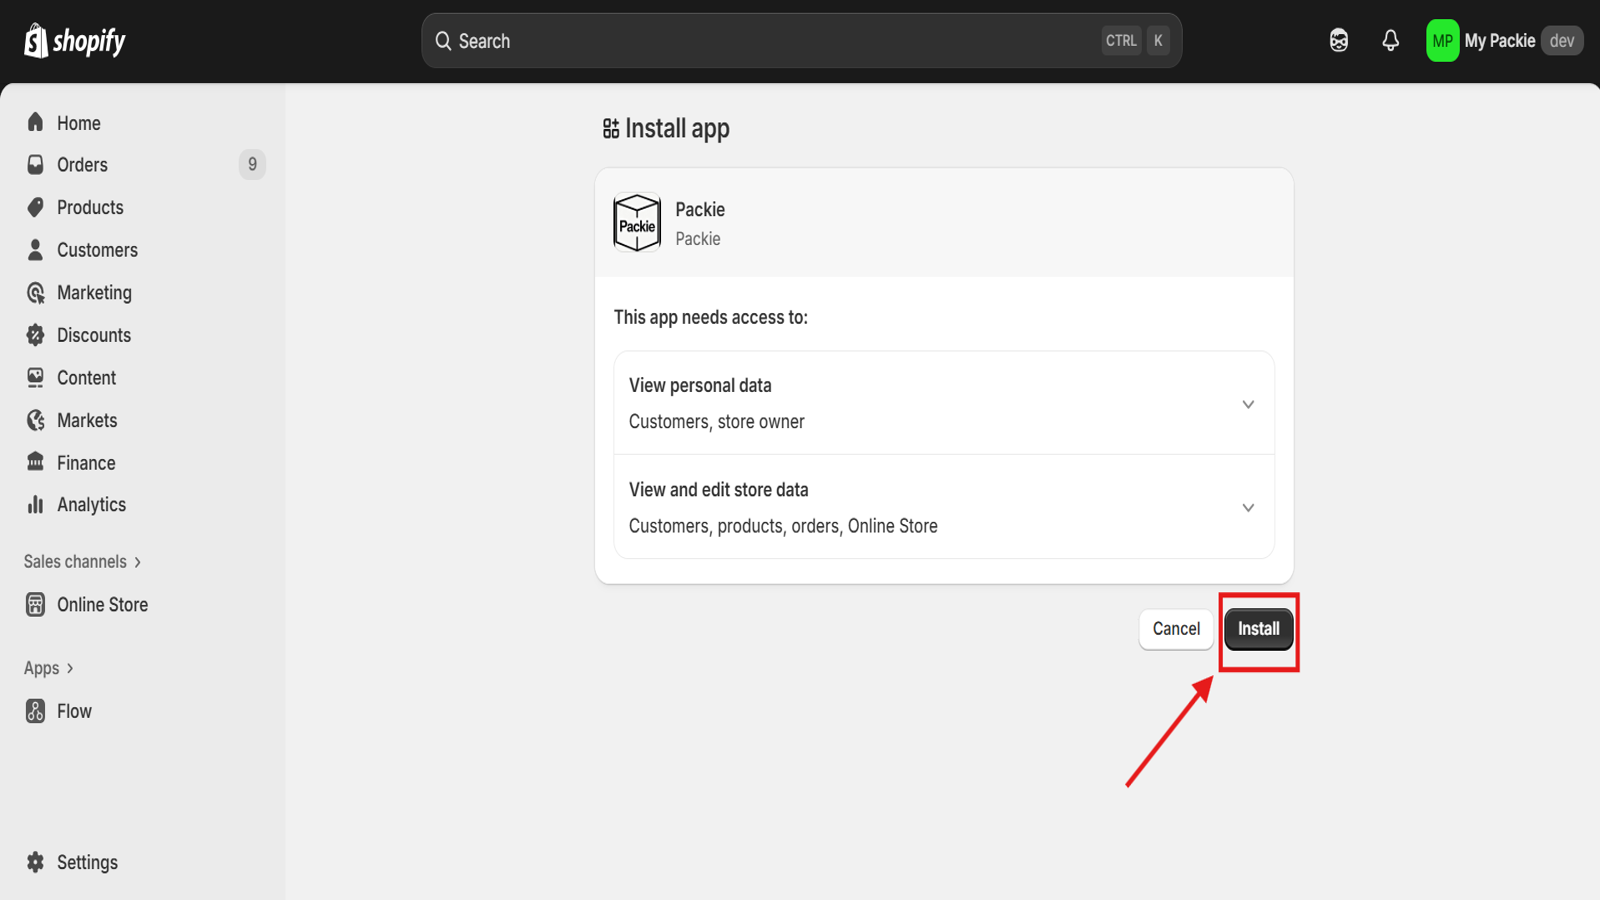This screenshot has height=900, width=1600.
Task: Click the CTRL shortcut key hint
Action: 1121,41
